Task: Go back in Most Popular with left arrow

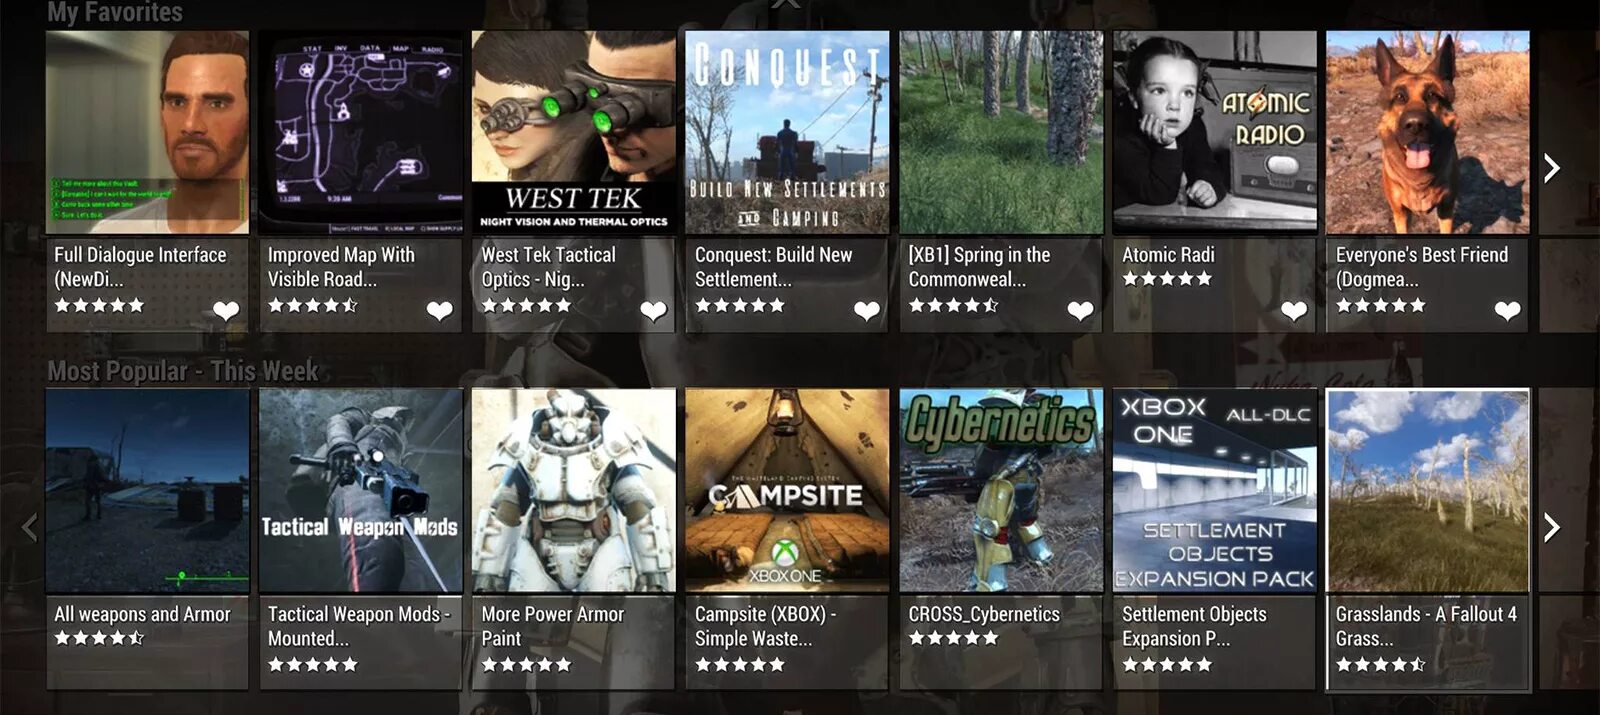Action: (x=30, y=527)
